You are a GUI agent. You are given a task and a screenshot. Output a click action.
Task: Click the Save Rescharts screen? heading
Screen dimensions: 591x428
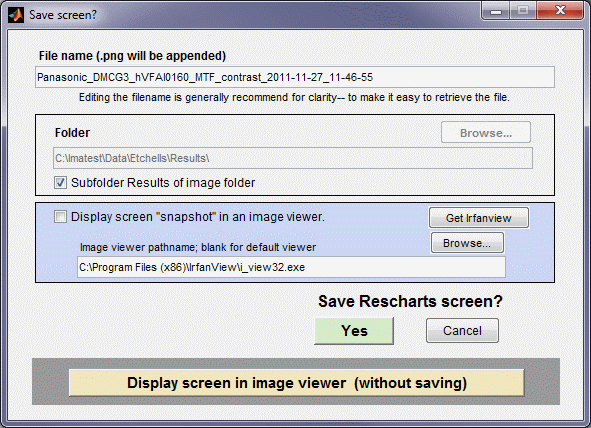pyautogui.click(x=410, y=301)
